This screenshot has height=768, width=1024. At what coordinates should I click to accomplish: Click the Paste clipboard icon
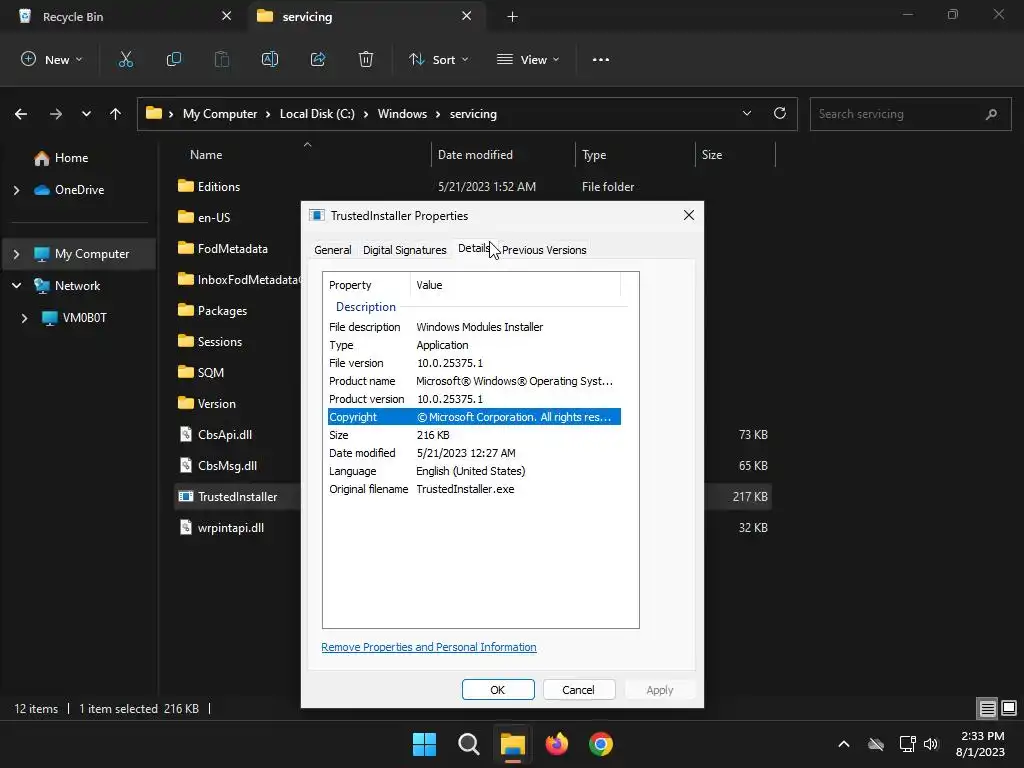pyautogui.click(x=222, y=59)
